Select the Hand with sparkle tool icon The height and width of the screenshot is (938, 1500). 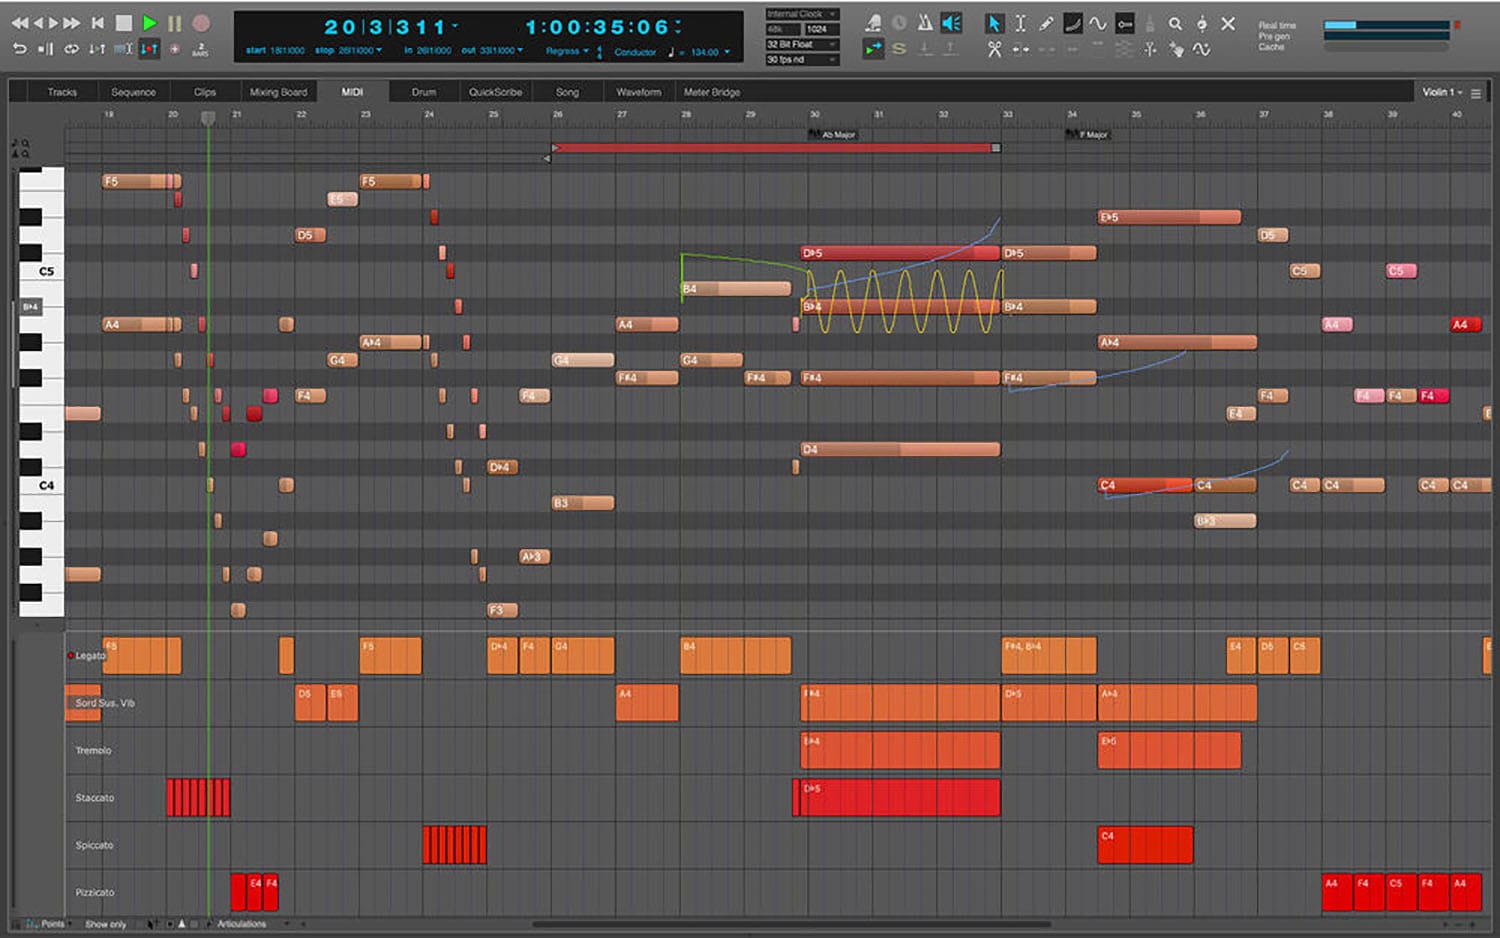tap(1176, 48)
